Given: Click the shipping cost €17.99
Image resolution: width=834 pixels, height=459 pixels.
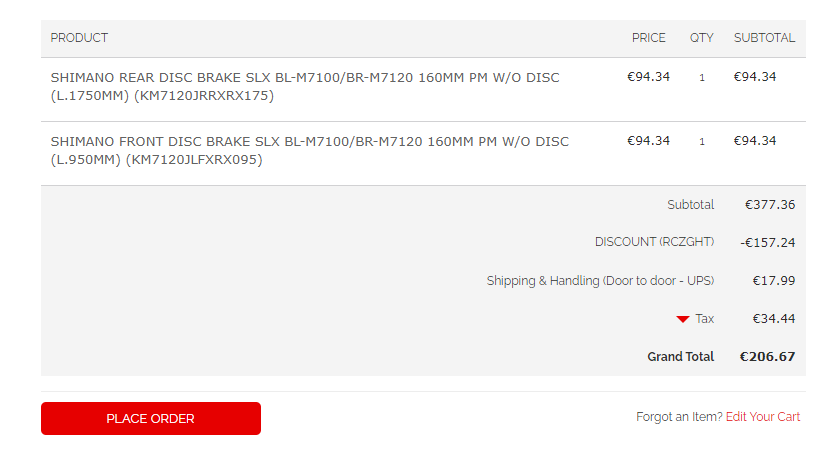Looking at the screenshot, I should coord(773,281).
